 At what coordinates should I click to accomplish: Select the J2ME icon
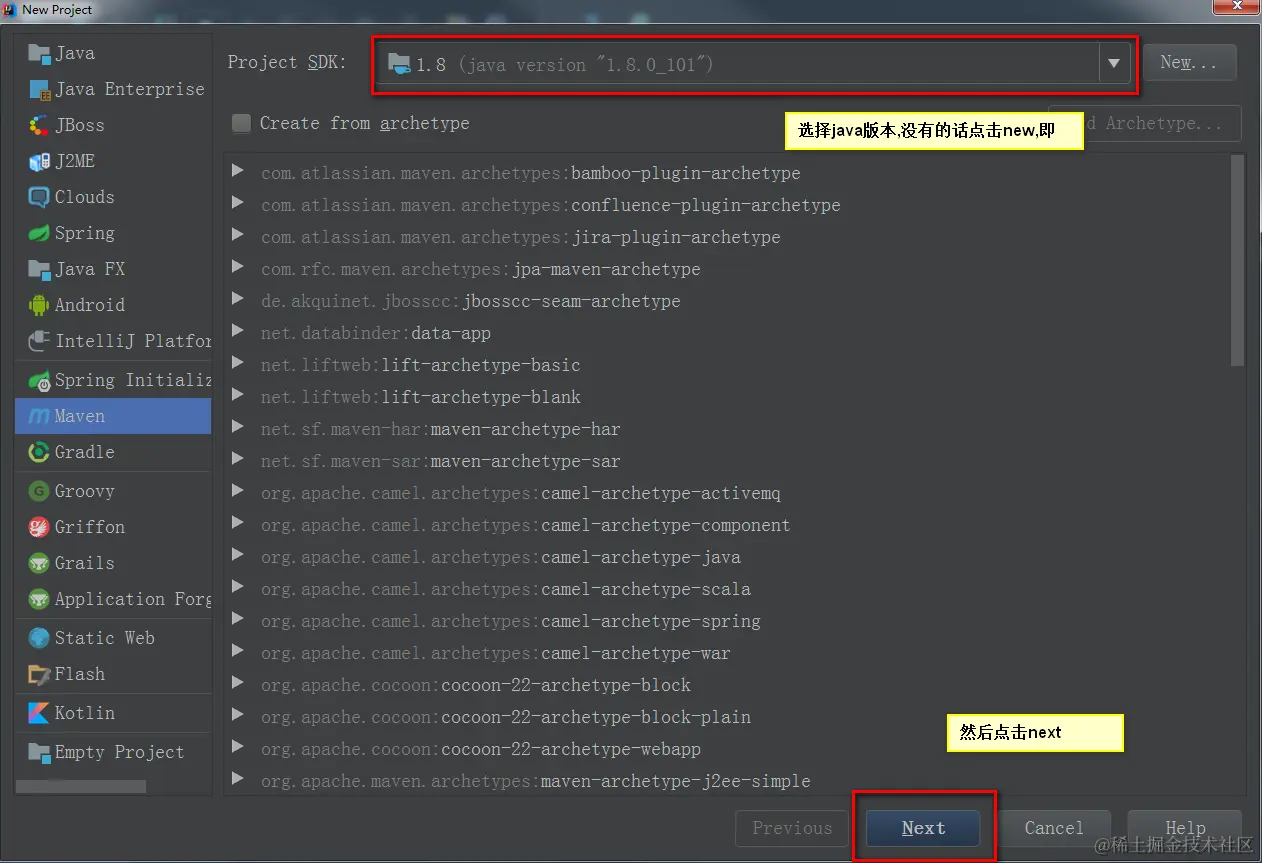tap(39, 161)
